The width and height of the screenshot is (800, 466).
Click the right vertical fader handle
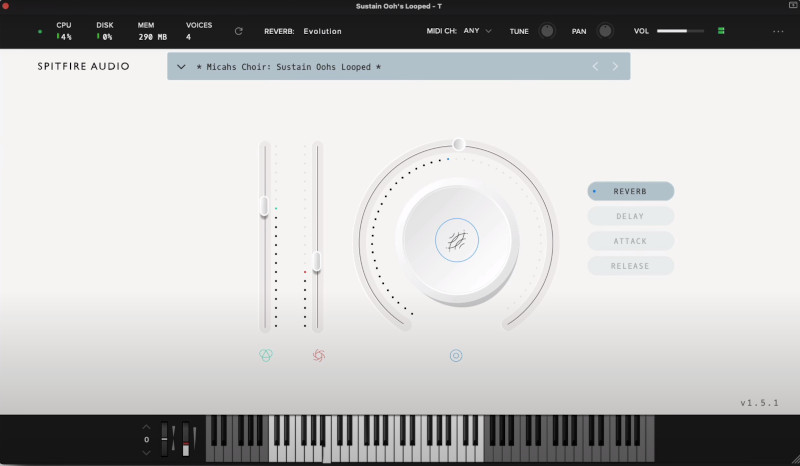[x=317, y=261]
